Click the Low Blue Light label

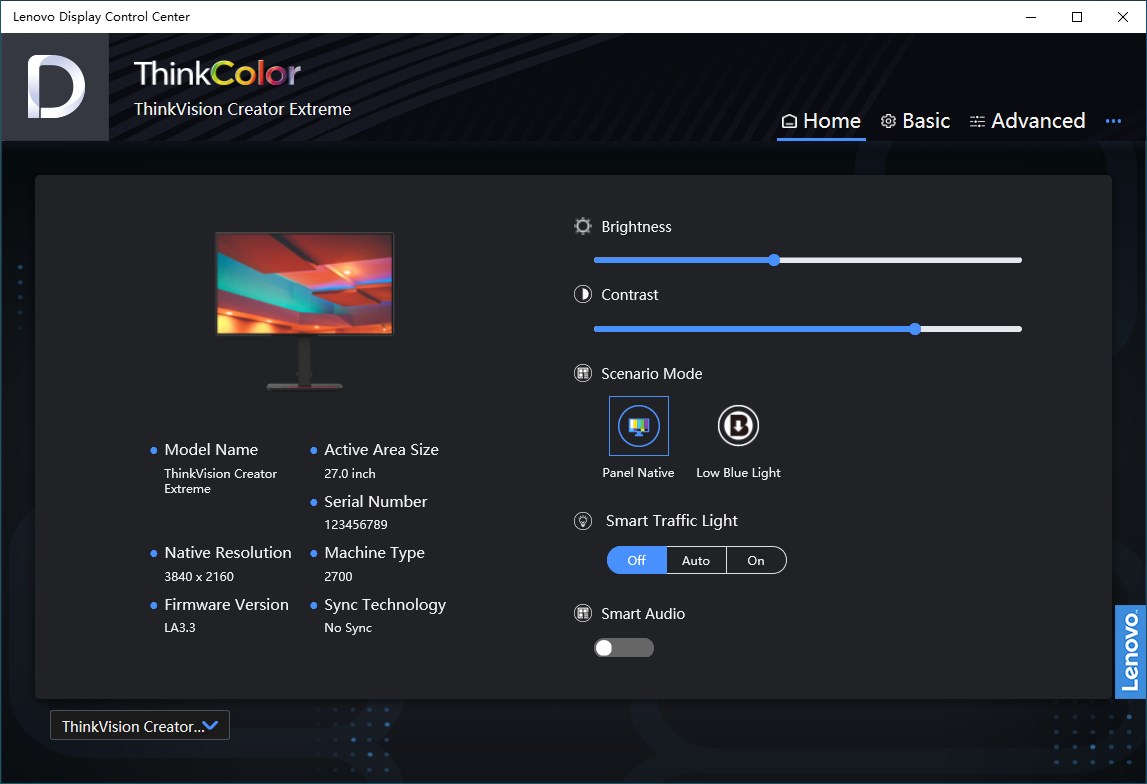[738, 473]
